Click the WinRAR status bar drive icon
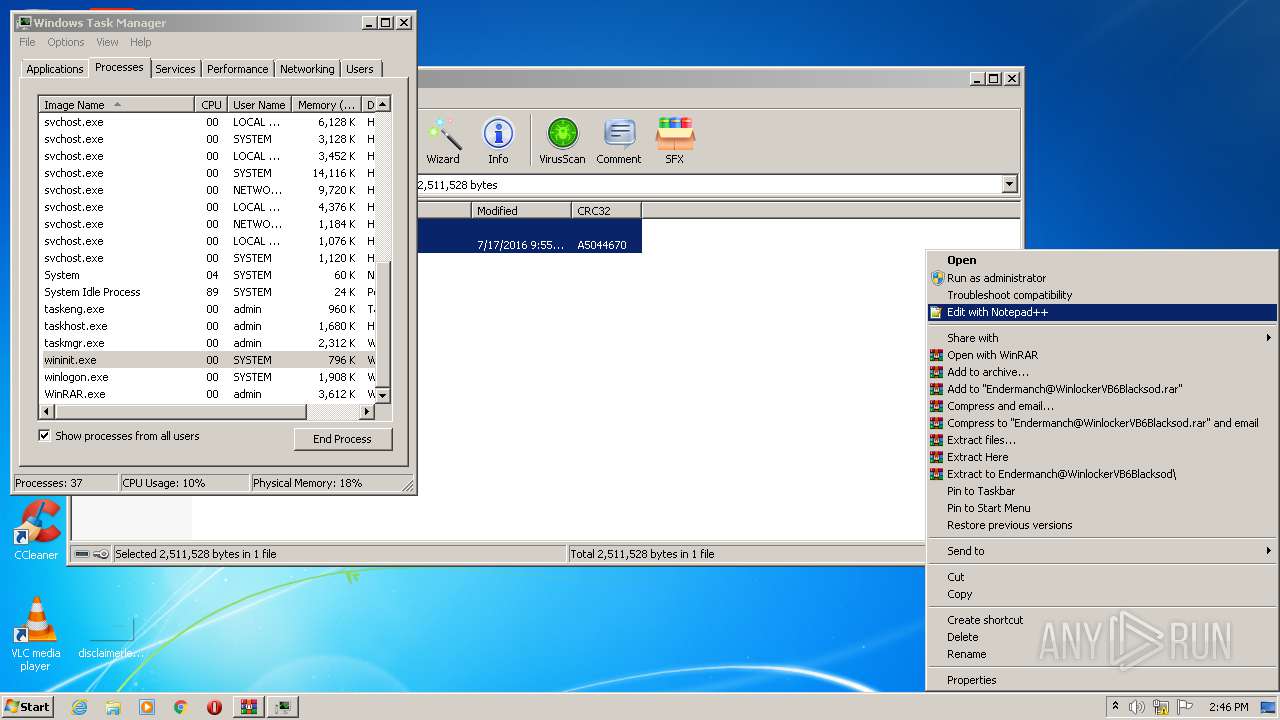This screenshot has width=1280, height=720. click(x=82, y=554)
